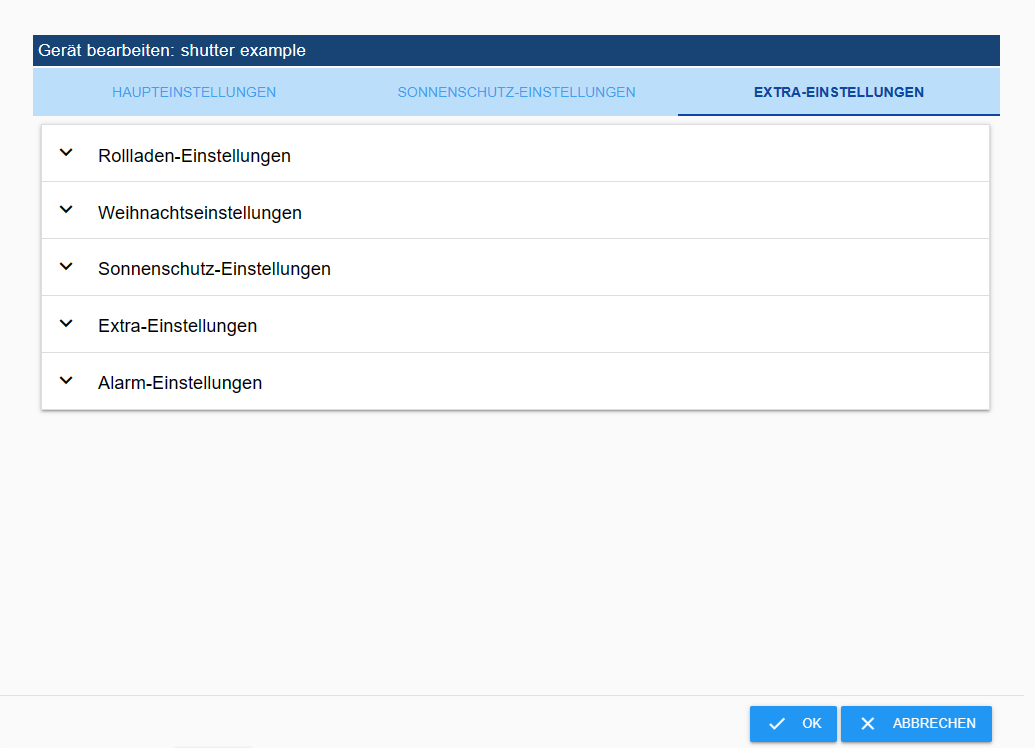The width and height of the screenshot is (1035, 748).
Task: Open the Sonnenschutz-Einstellungen accordion section title
Action: tap(214, 269)
